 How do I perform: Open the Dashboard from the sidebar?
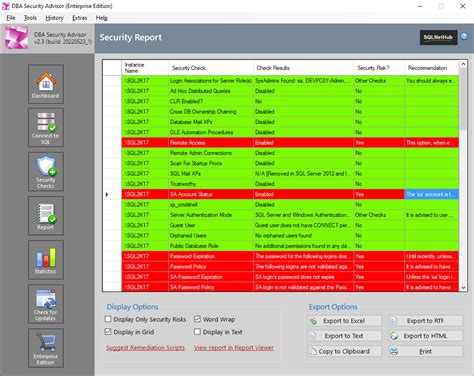click(x=46, y=84)
